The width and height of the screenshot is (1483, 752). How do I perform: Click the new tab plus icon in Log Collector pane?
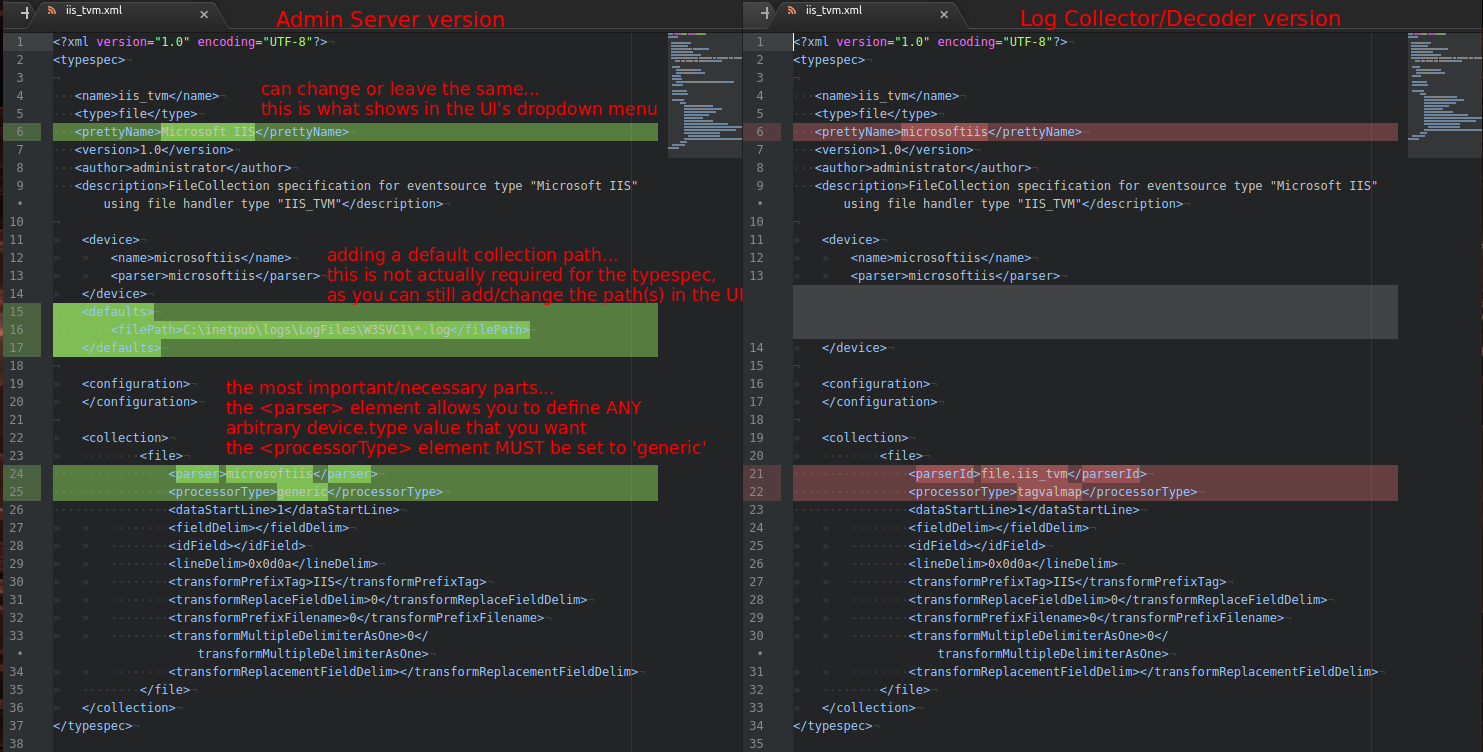point(767,14)
